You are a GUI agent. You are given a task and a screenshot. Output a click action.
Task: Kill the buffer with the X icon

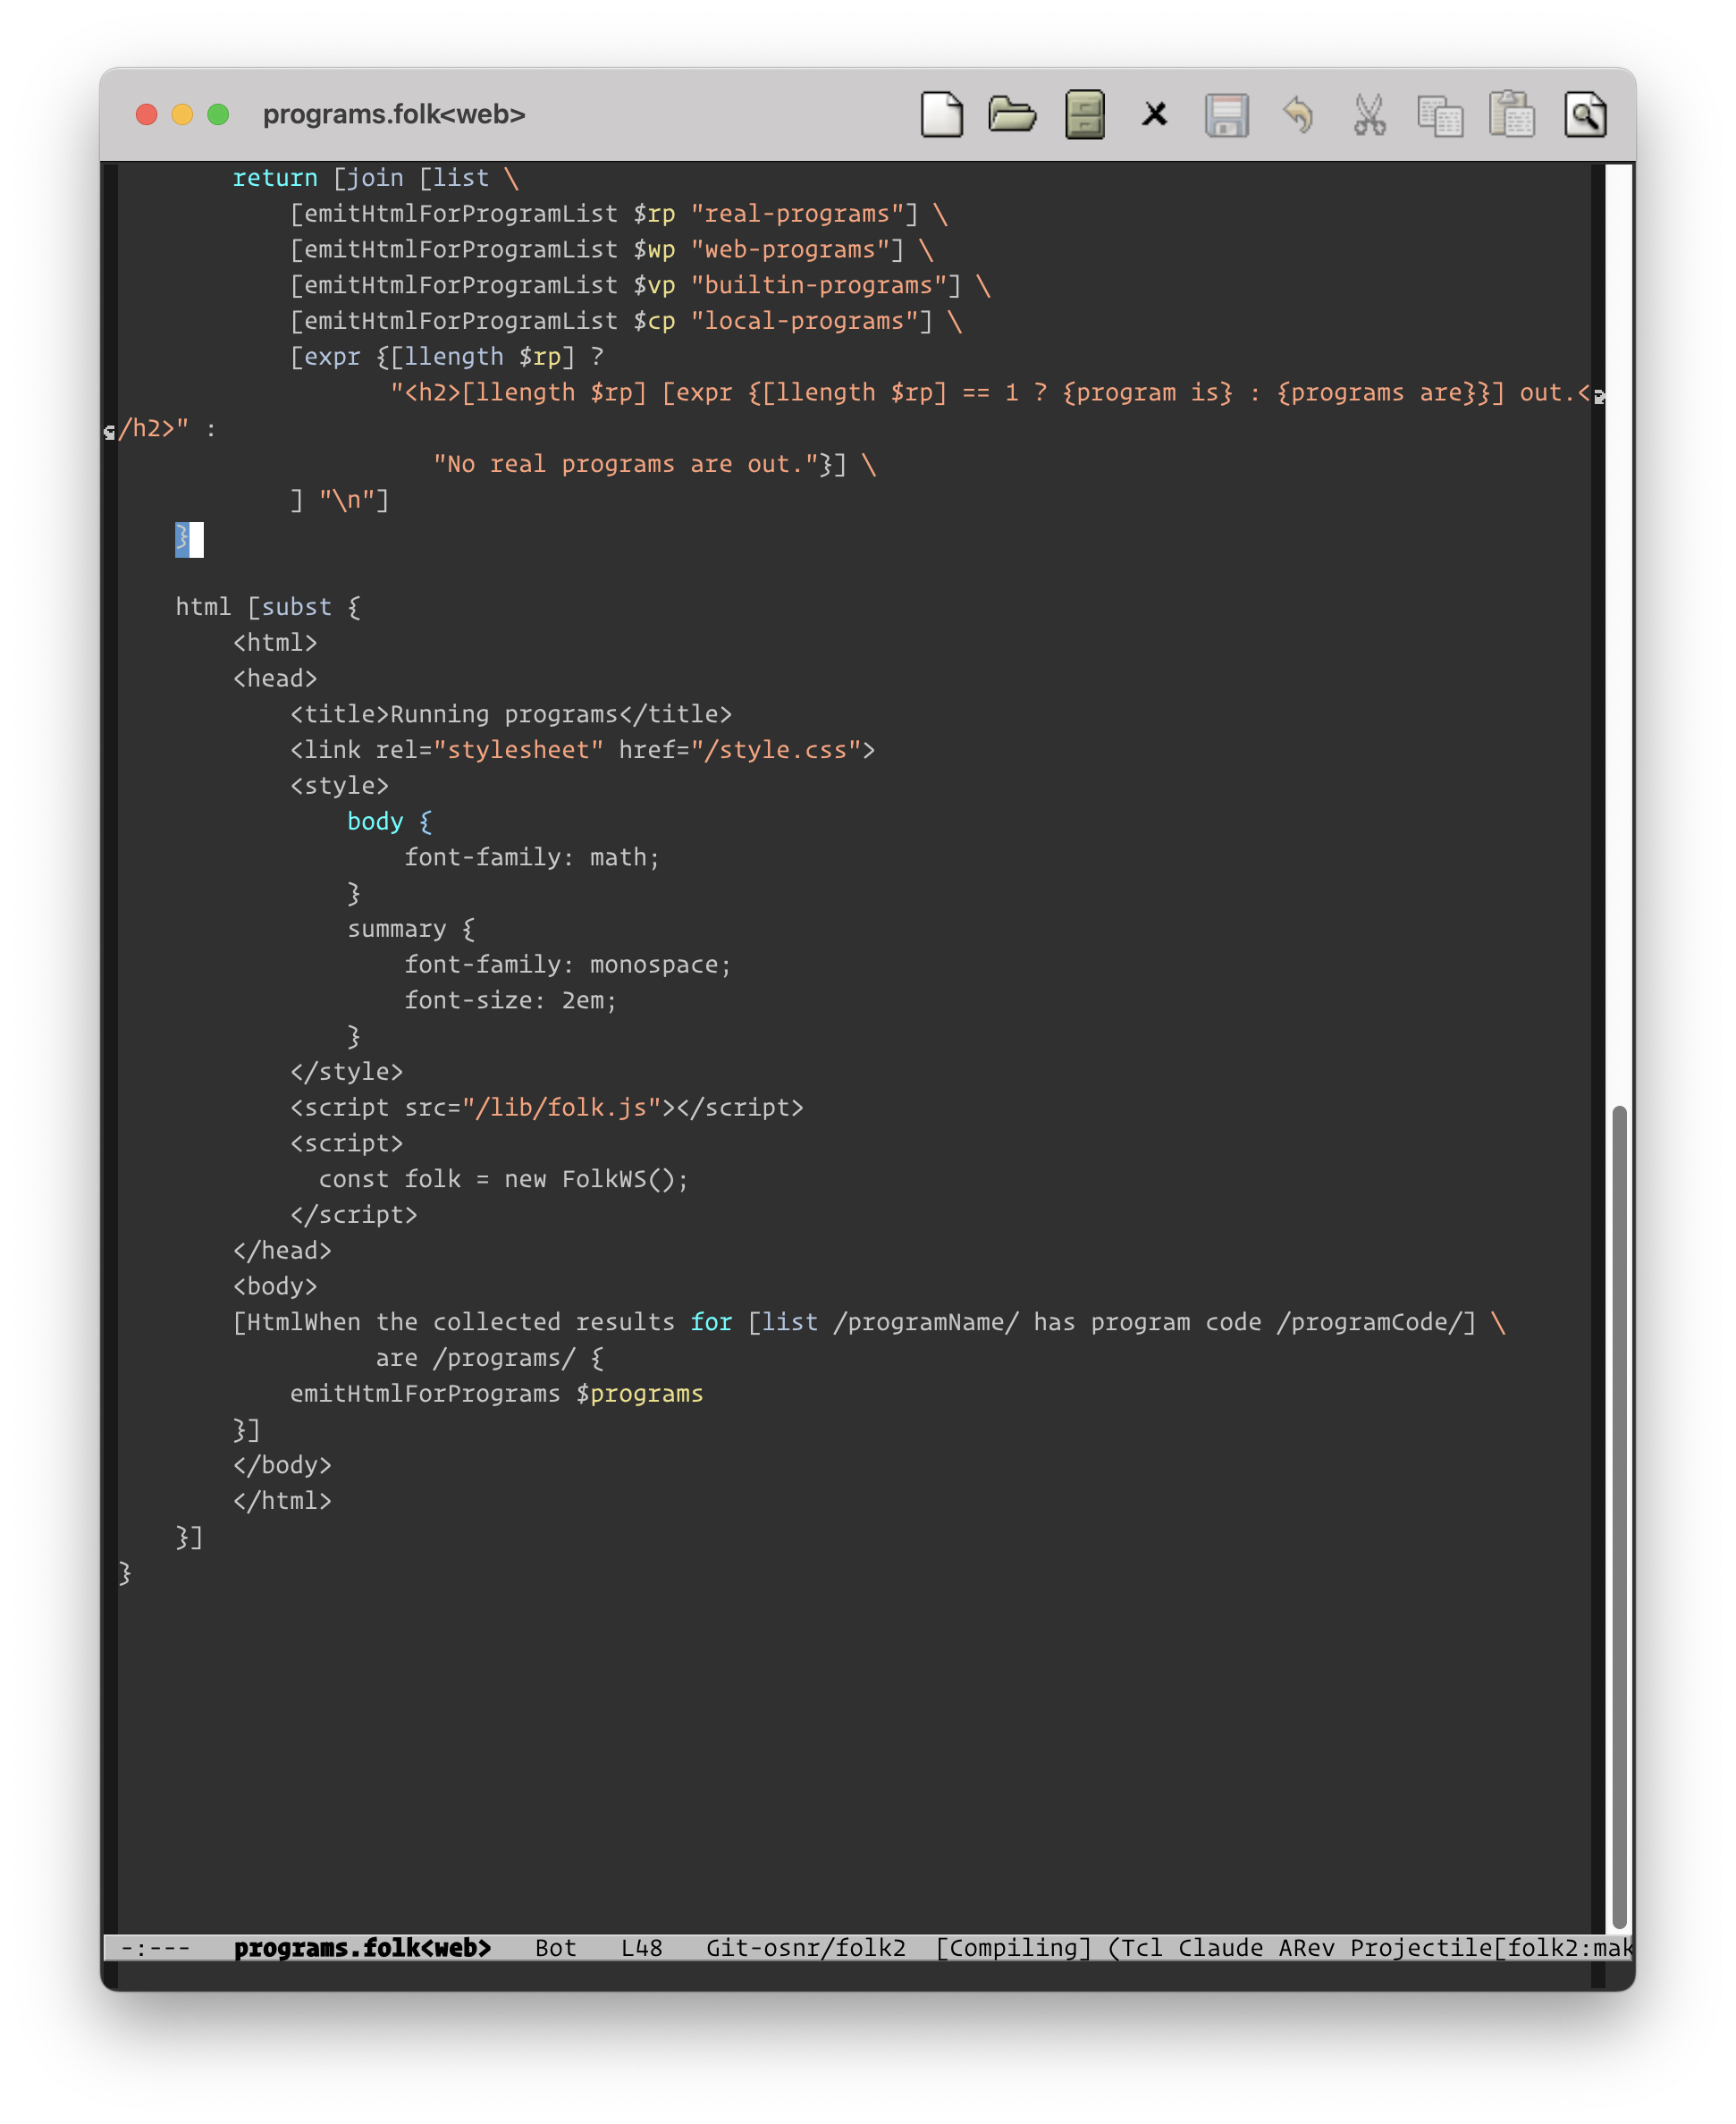click(1154, 114)
